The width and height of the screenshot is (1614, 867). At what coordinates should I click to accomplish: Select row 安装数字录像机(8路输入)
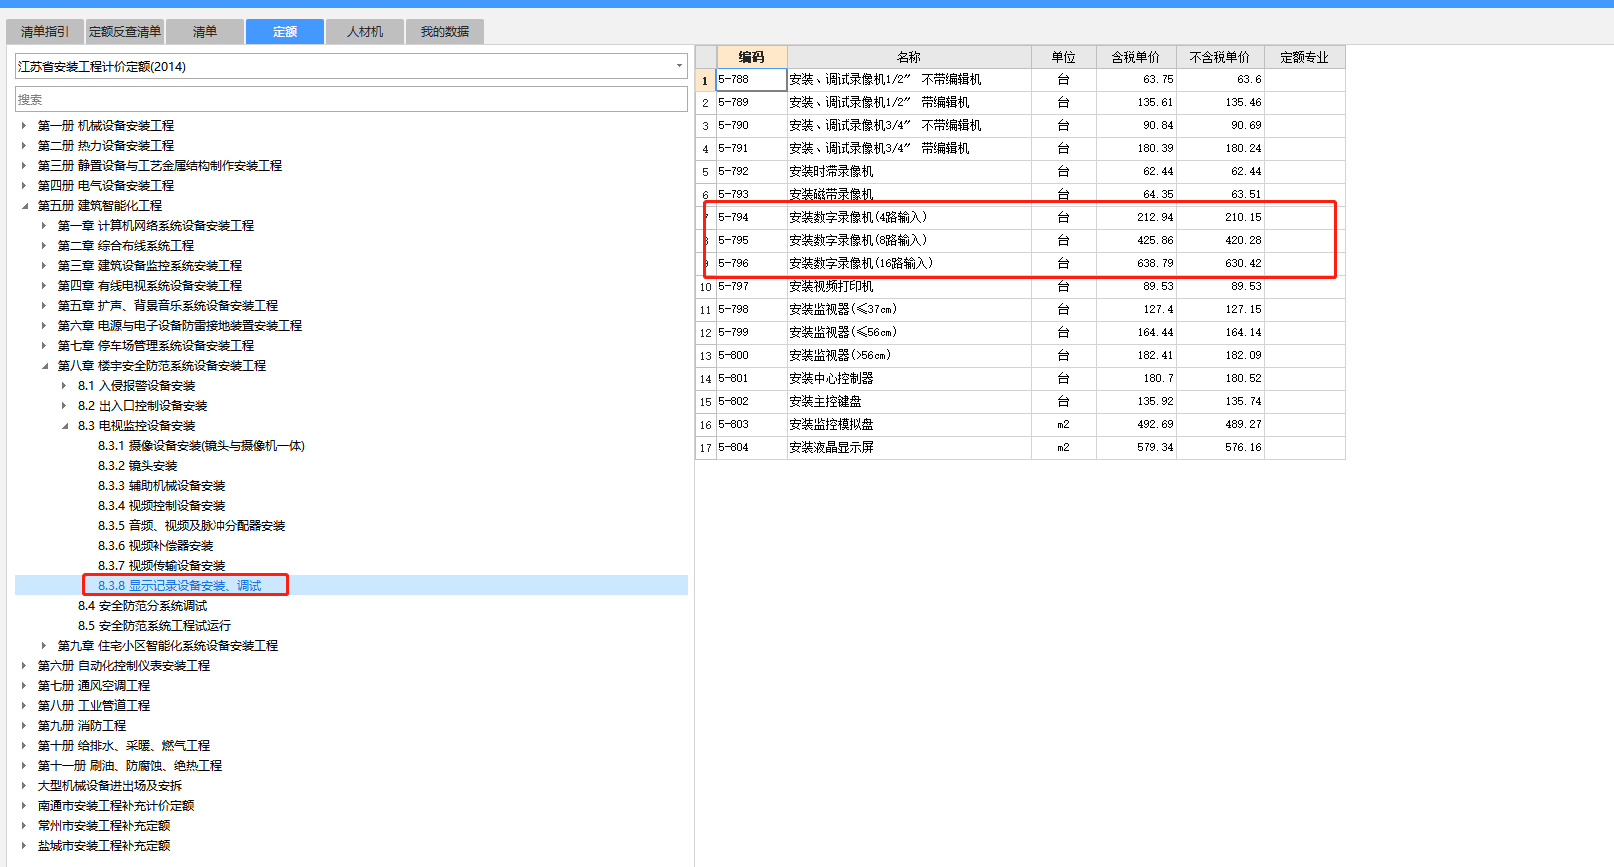tap(1020, 240)
